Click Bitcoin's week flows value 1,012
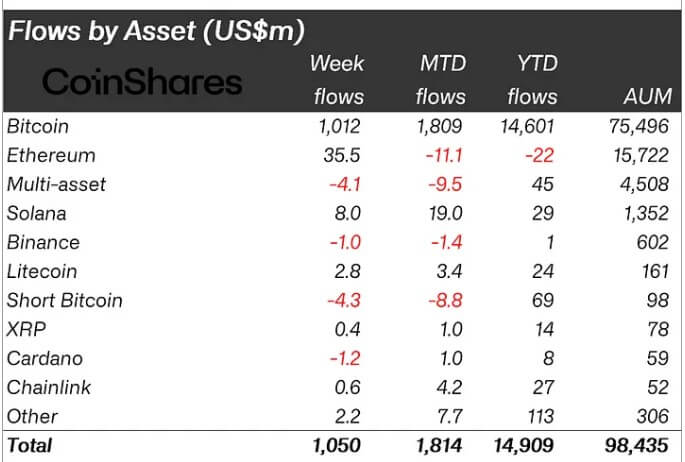Screen dimensions: 685x462 click(x=339, y=127)
